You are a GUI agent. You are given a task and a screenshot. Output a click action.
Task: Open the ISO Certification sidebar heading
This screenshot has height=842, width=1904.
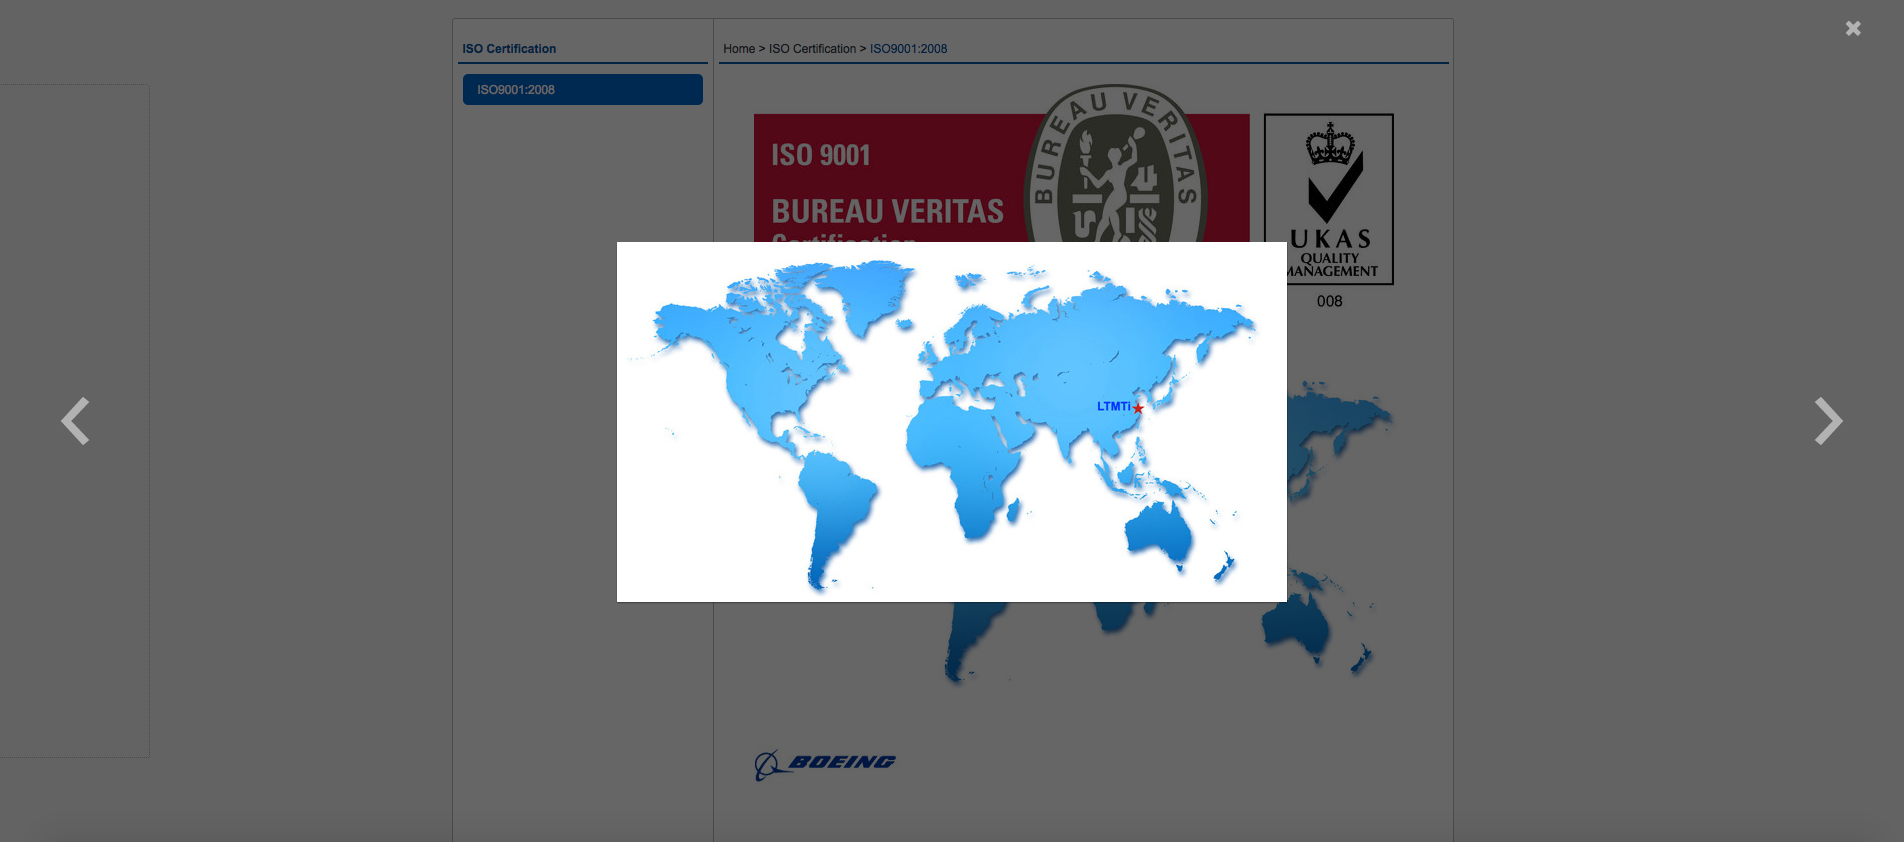[509, 48]
